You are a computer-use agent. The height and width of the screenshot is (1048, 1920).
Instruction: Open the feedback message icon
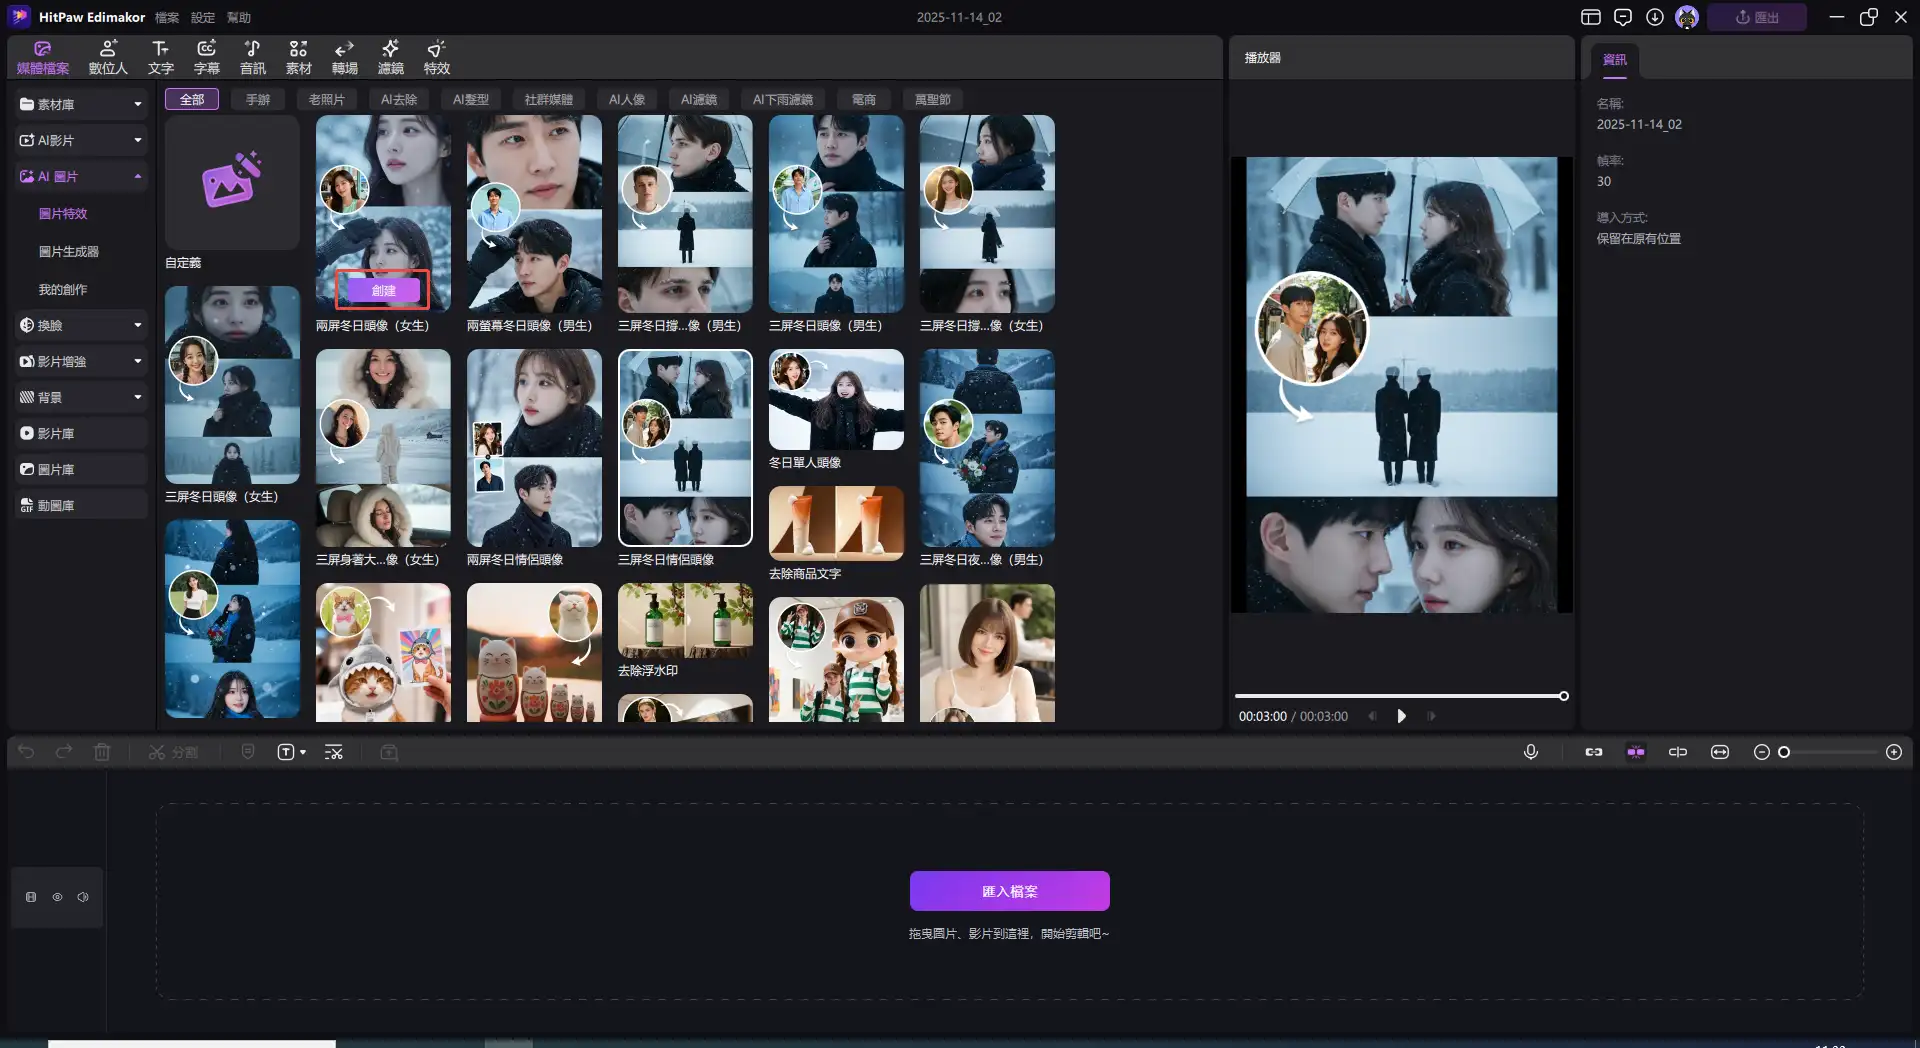click(1623, 17)
